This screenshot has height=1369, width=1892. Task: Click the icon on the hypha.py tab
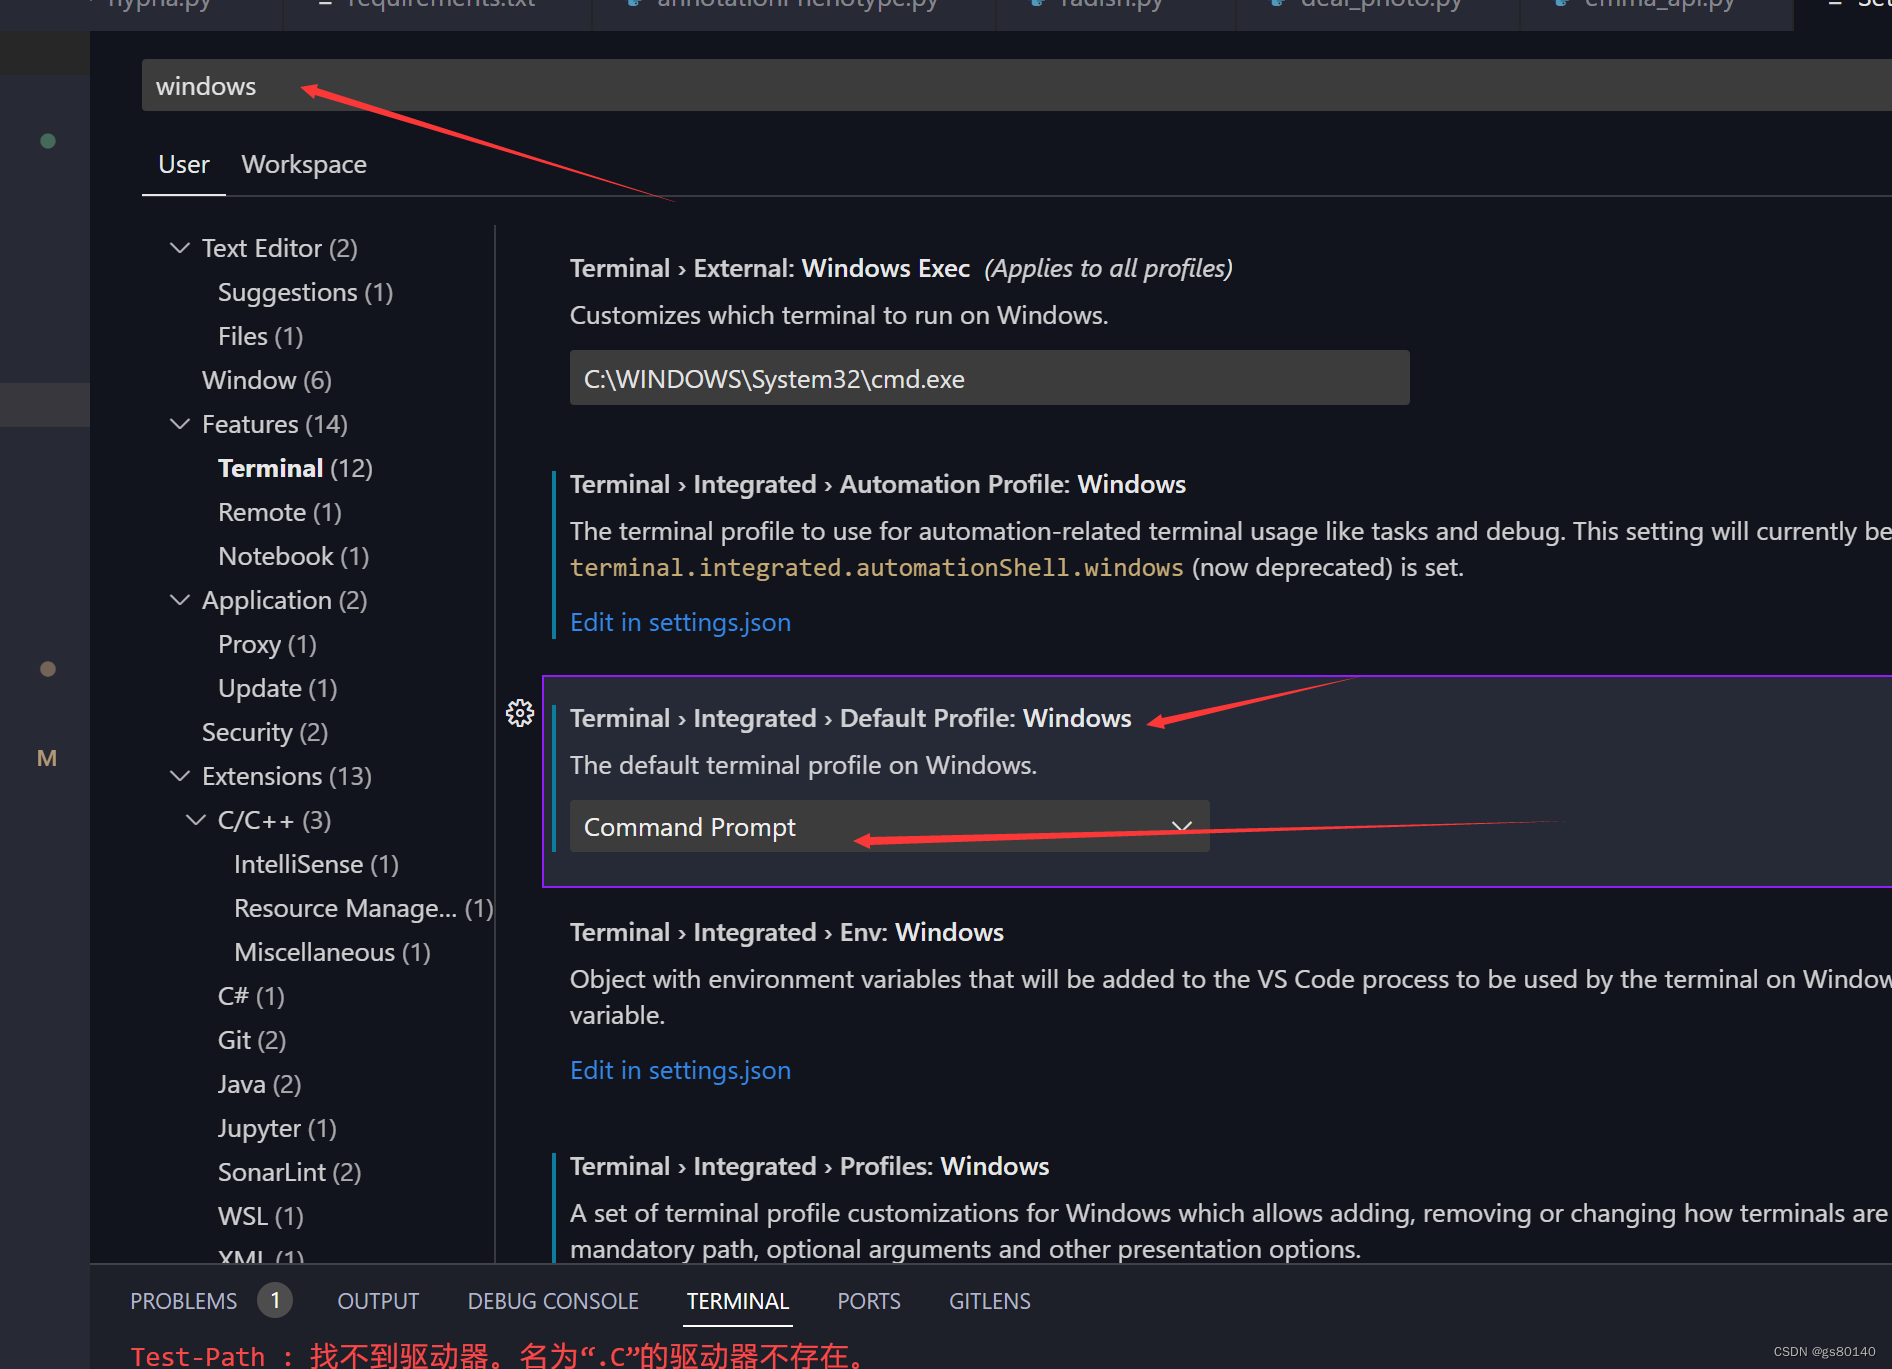tap(91, 4)
